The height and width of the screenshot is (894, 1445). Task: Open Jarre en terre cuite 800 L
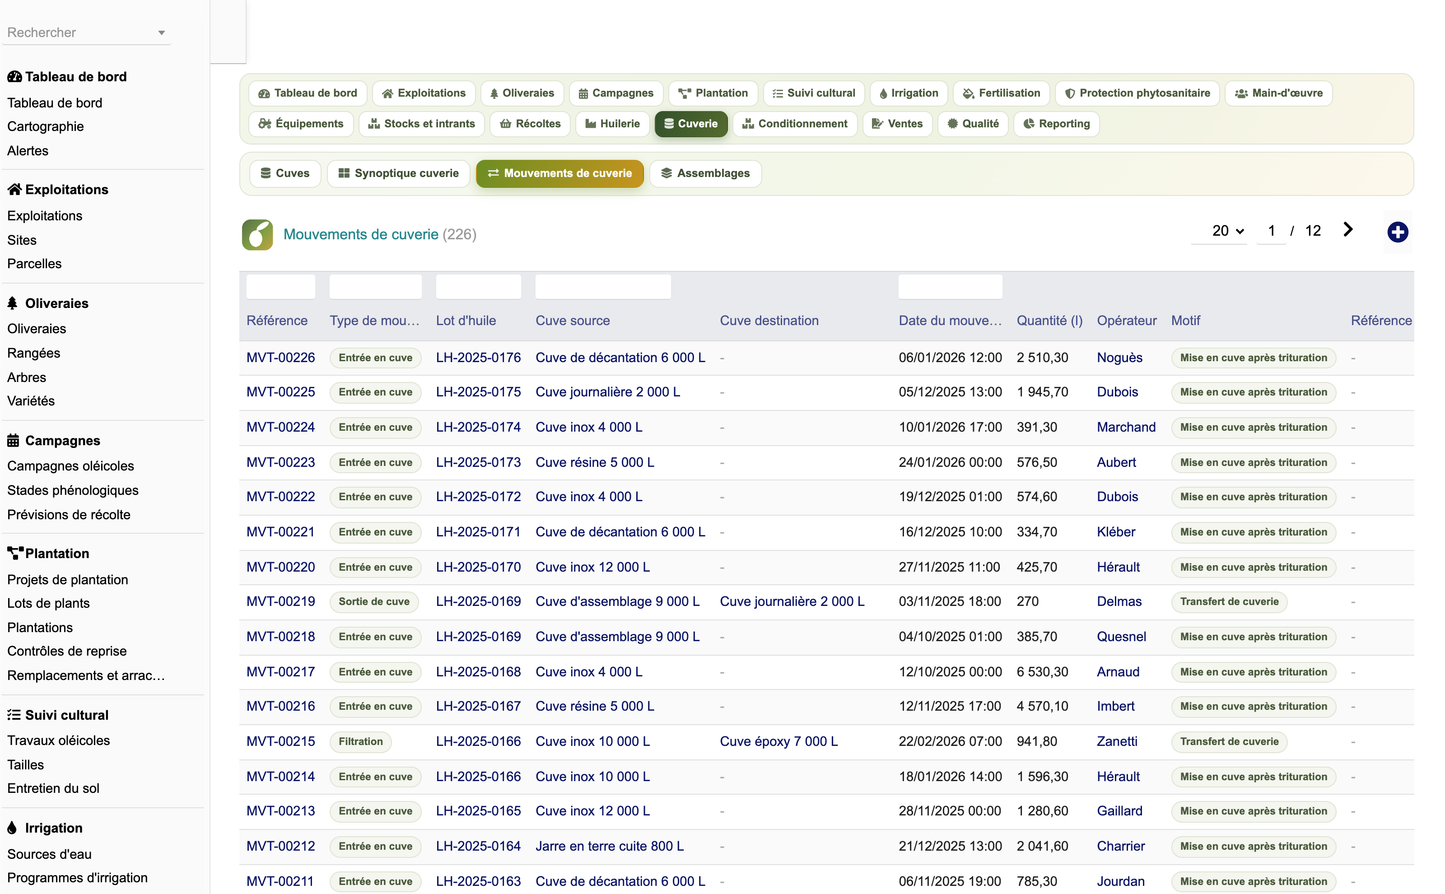tap(610, 847)
